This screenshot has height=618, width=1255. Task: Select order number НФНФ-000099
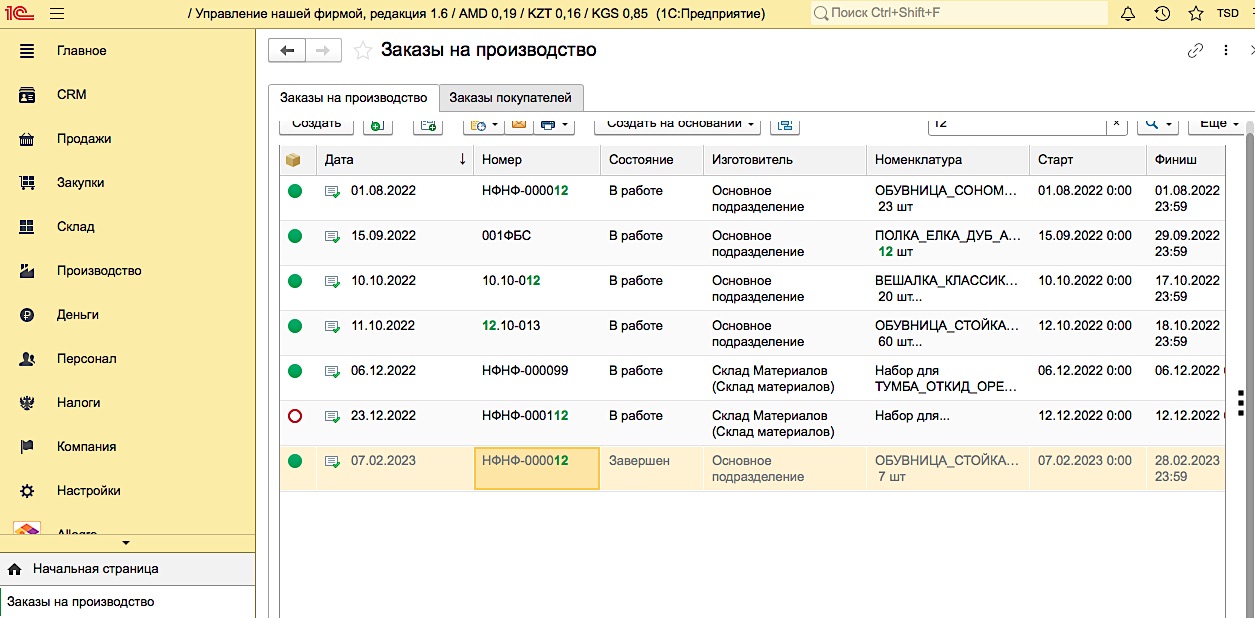click(525, 371)
